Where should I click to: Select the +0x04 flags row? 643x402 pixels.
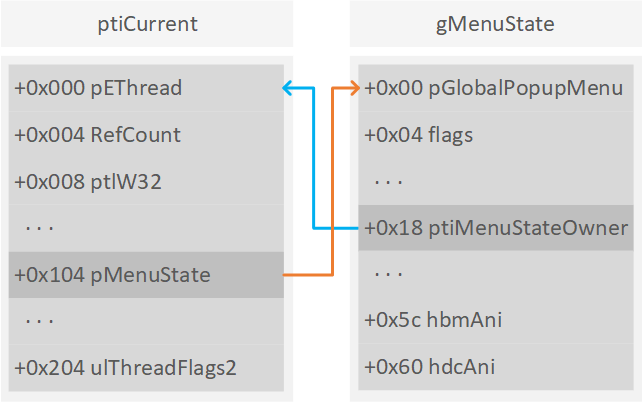(x=418, y=134)
